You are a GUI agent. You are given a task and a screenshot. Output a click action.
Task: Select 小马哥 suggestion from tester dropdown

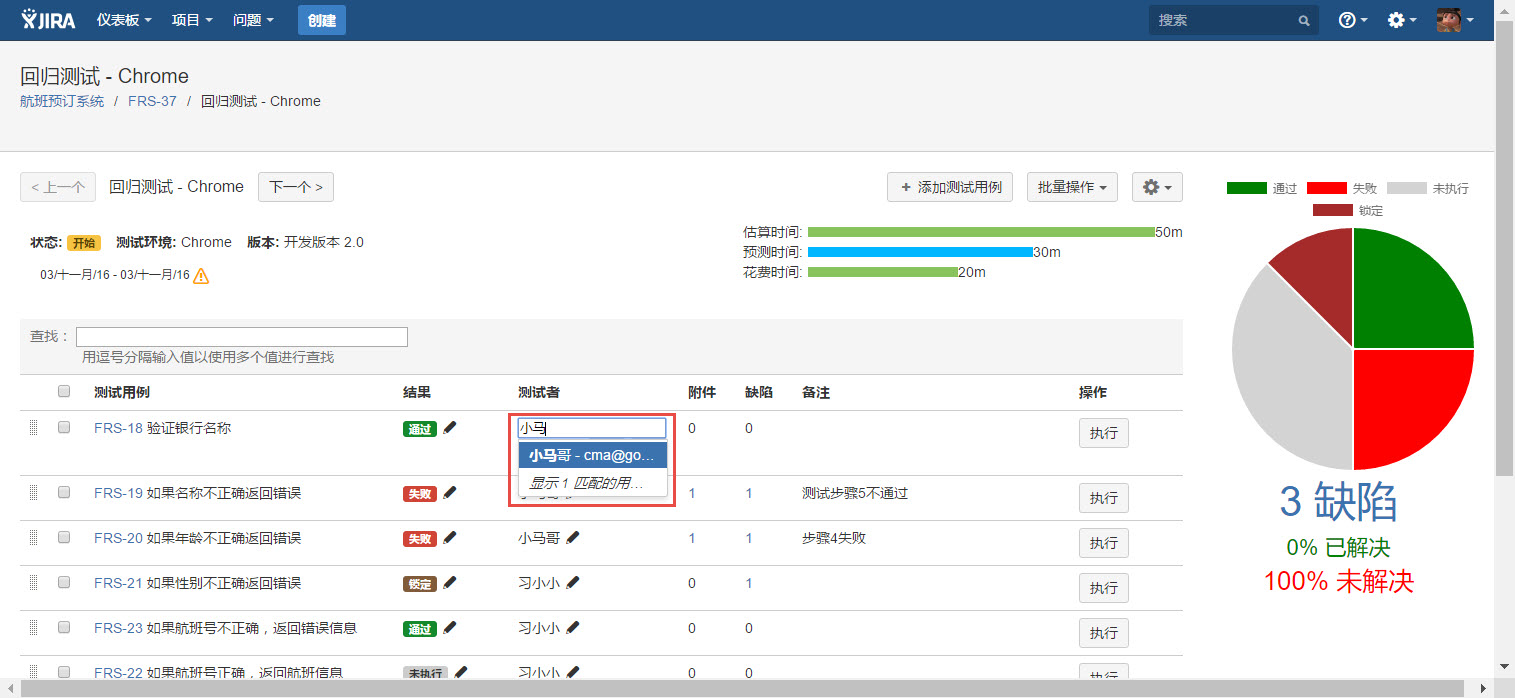593,456
